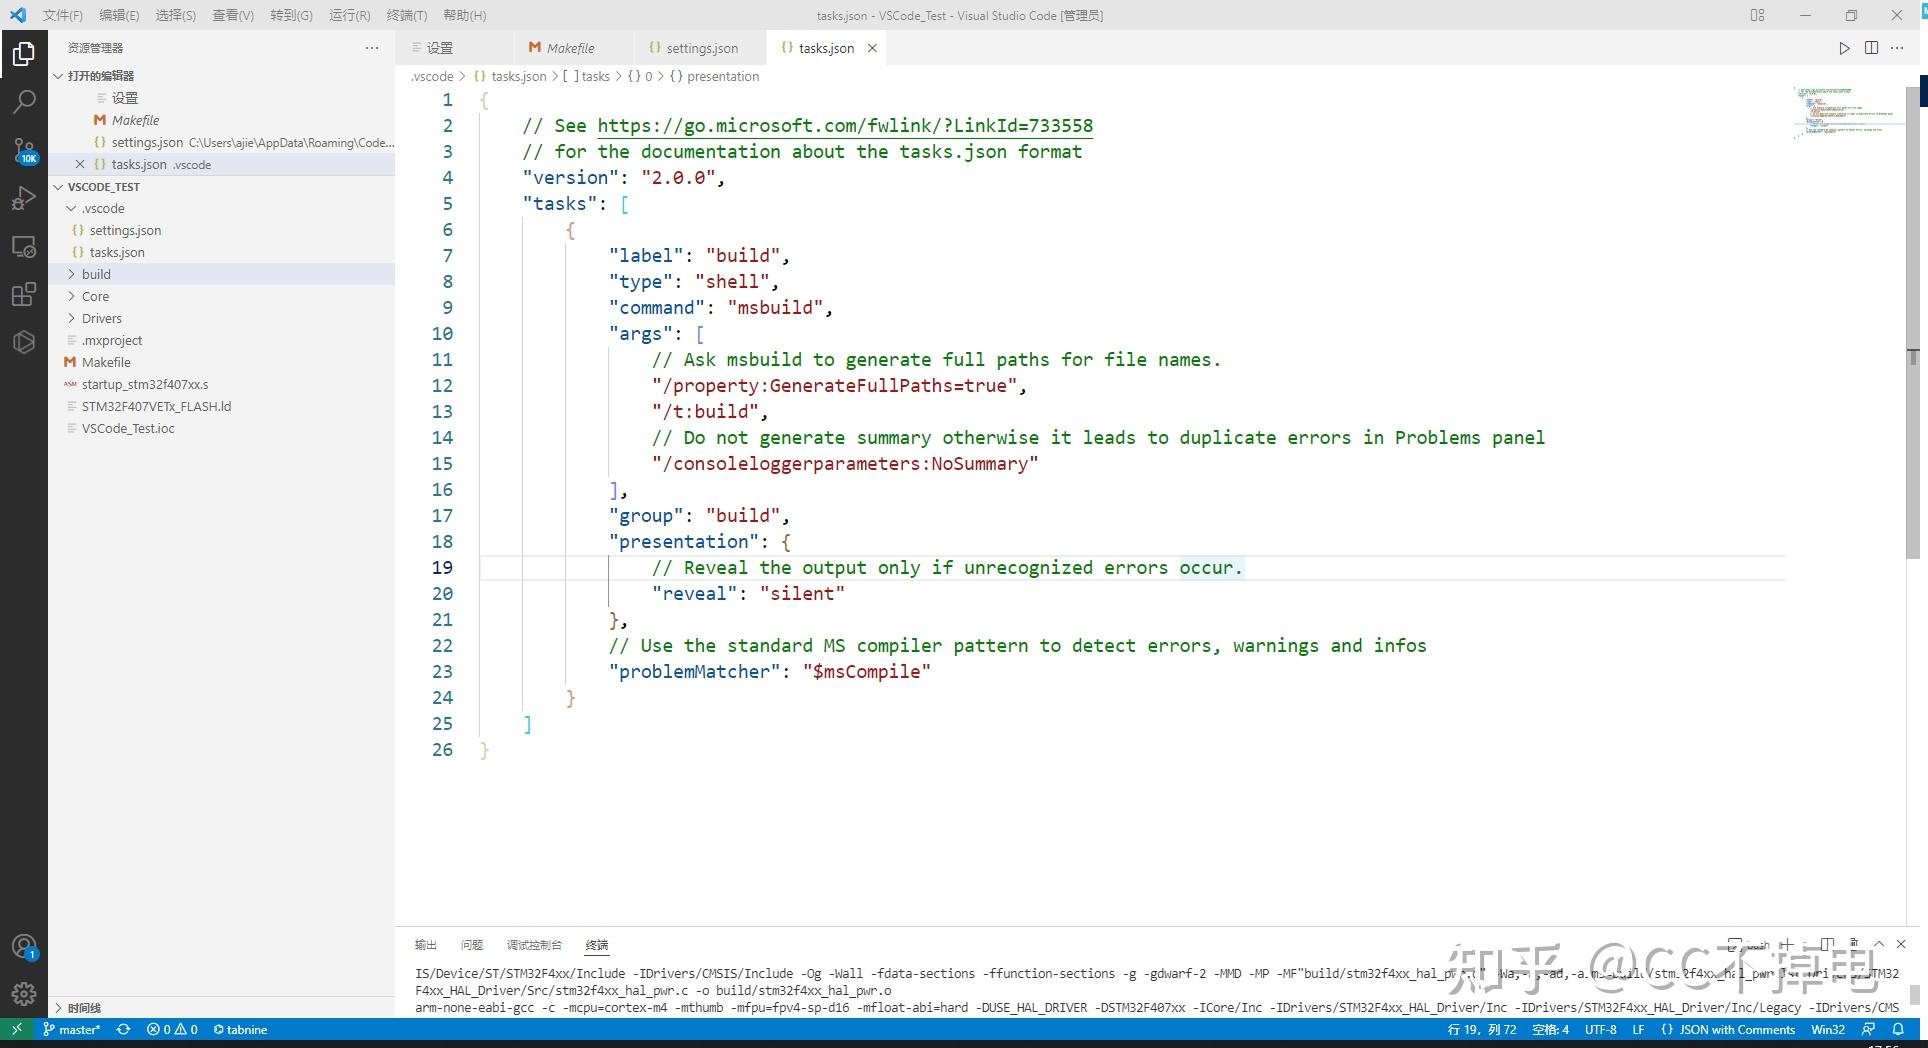
Task: Maximize the terminal panel with up chevron
Action: click(x=1878, y=944)
